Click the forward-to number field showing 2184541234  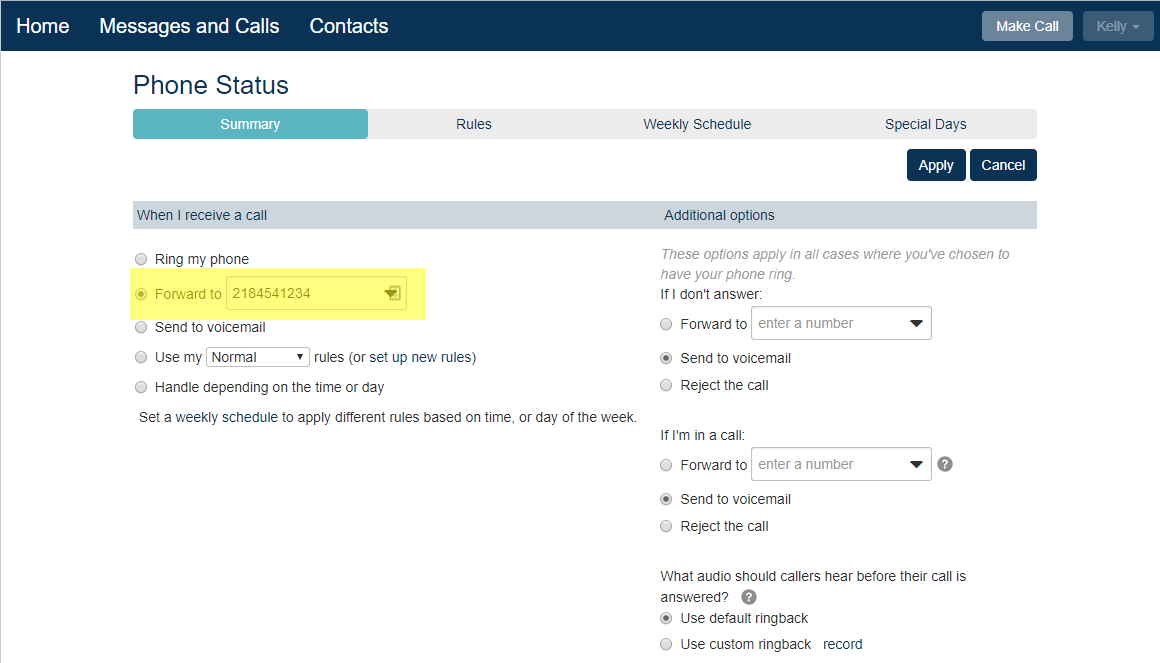tap(303, 294)
